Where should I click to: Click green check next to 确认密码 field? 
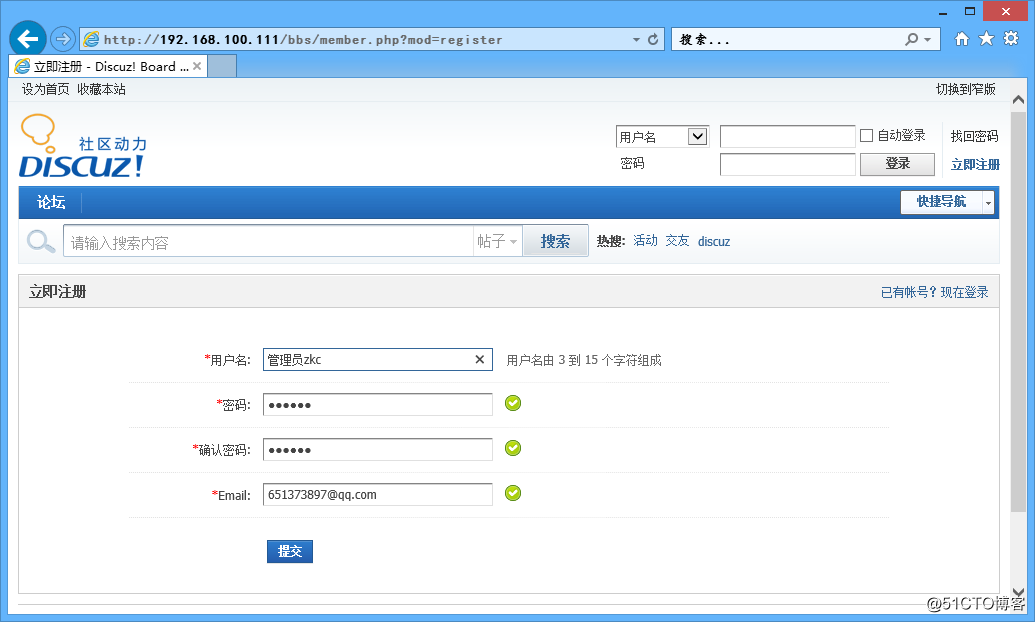tap(513, 448)
